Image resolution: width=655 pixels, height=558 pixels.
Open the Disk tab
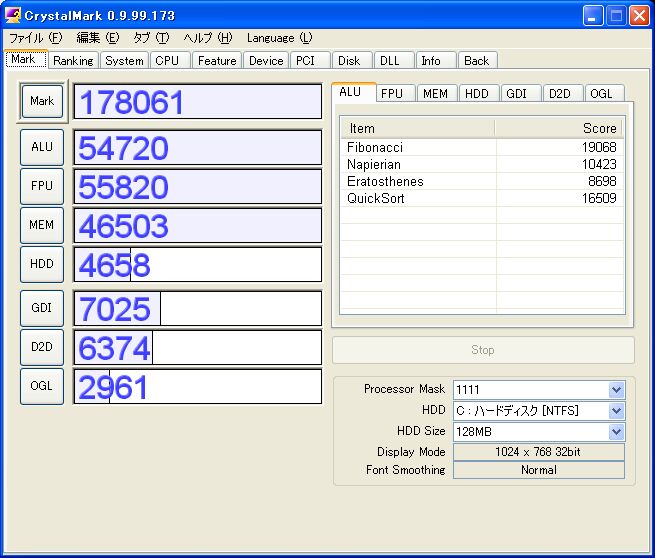pyautogui.click(x=349, y=61)
